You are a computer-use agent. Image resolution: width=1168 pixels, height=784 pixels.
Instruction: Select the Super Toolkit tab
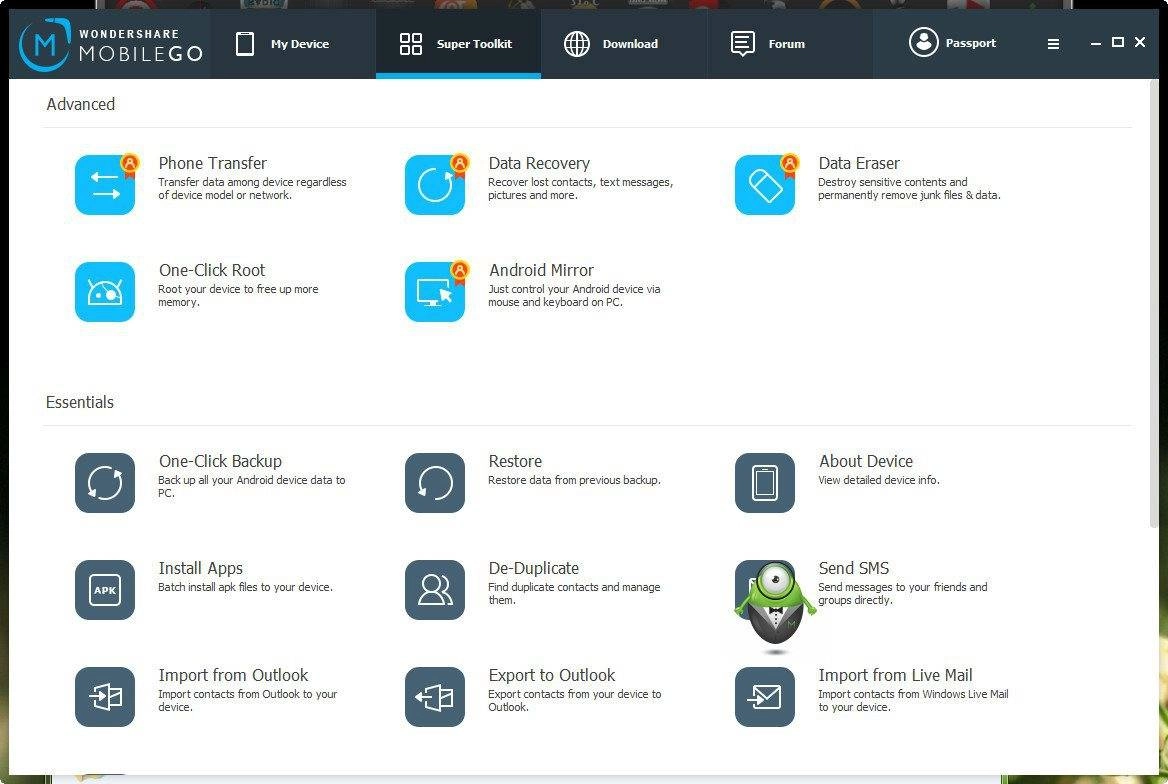(x=458, y=44)
